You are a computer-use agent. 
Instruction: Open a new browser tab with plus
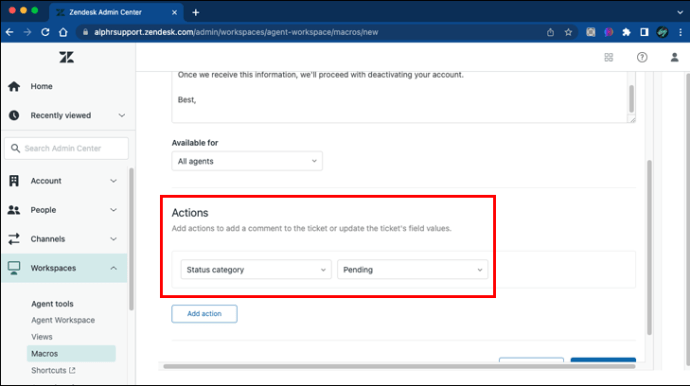196,12
